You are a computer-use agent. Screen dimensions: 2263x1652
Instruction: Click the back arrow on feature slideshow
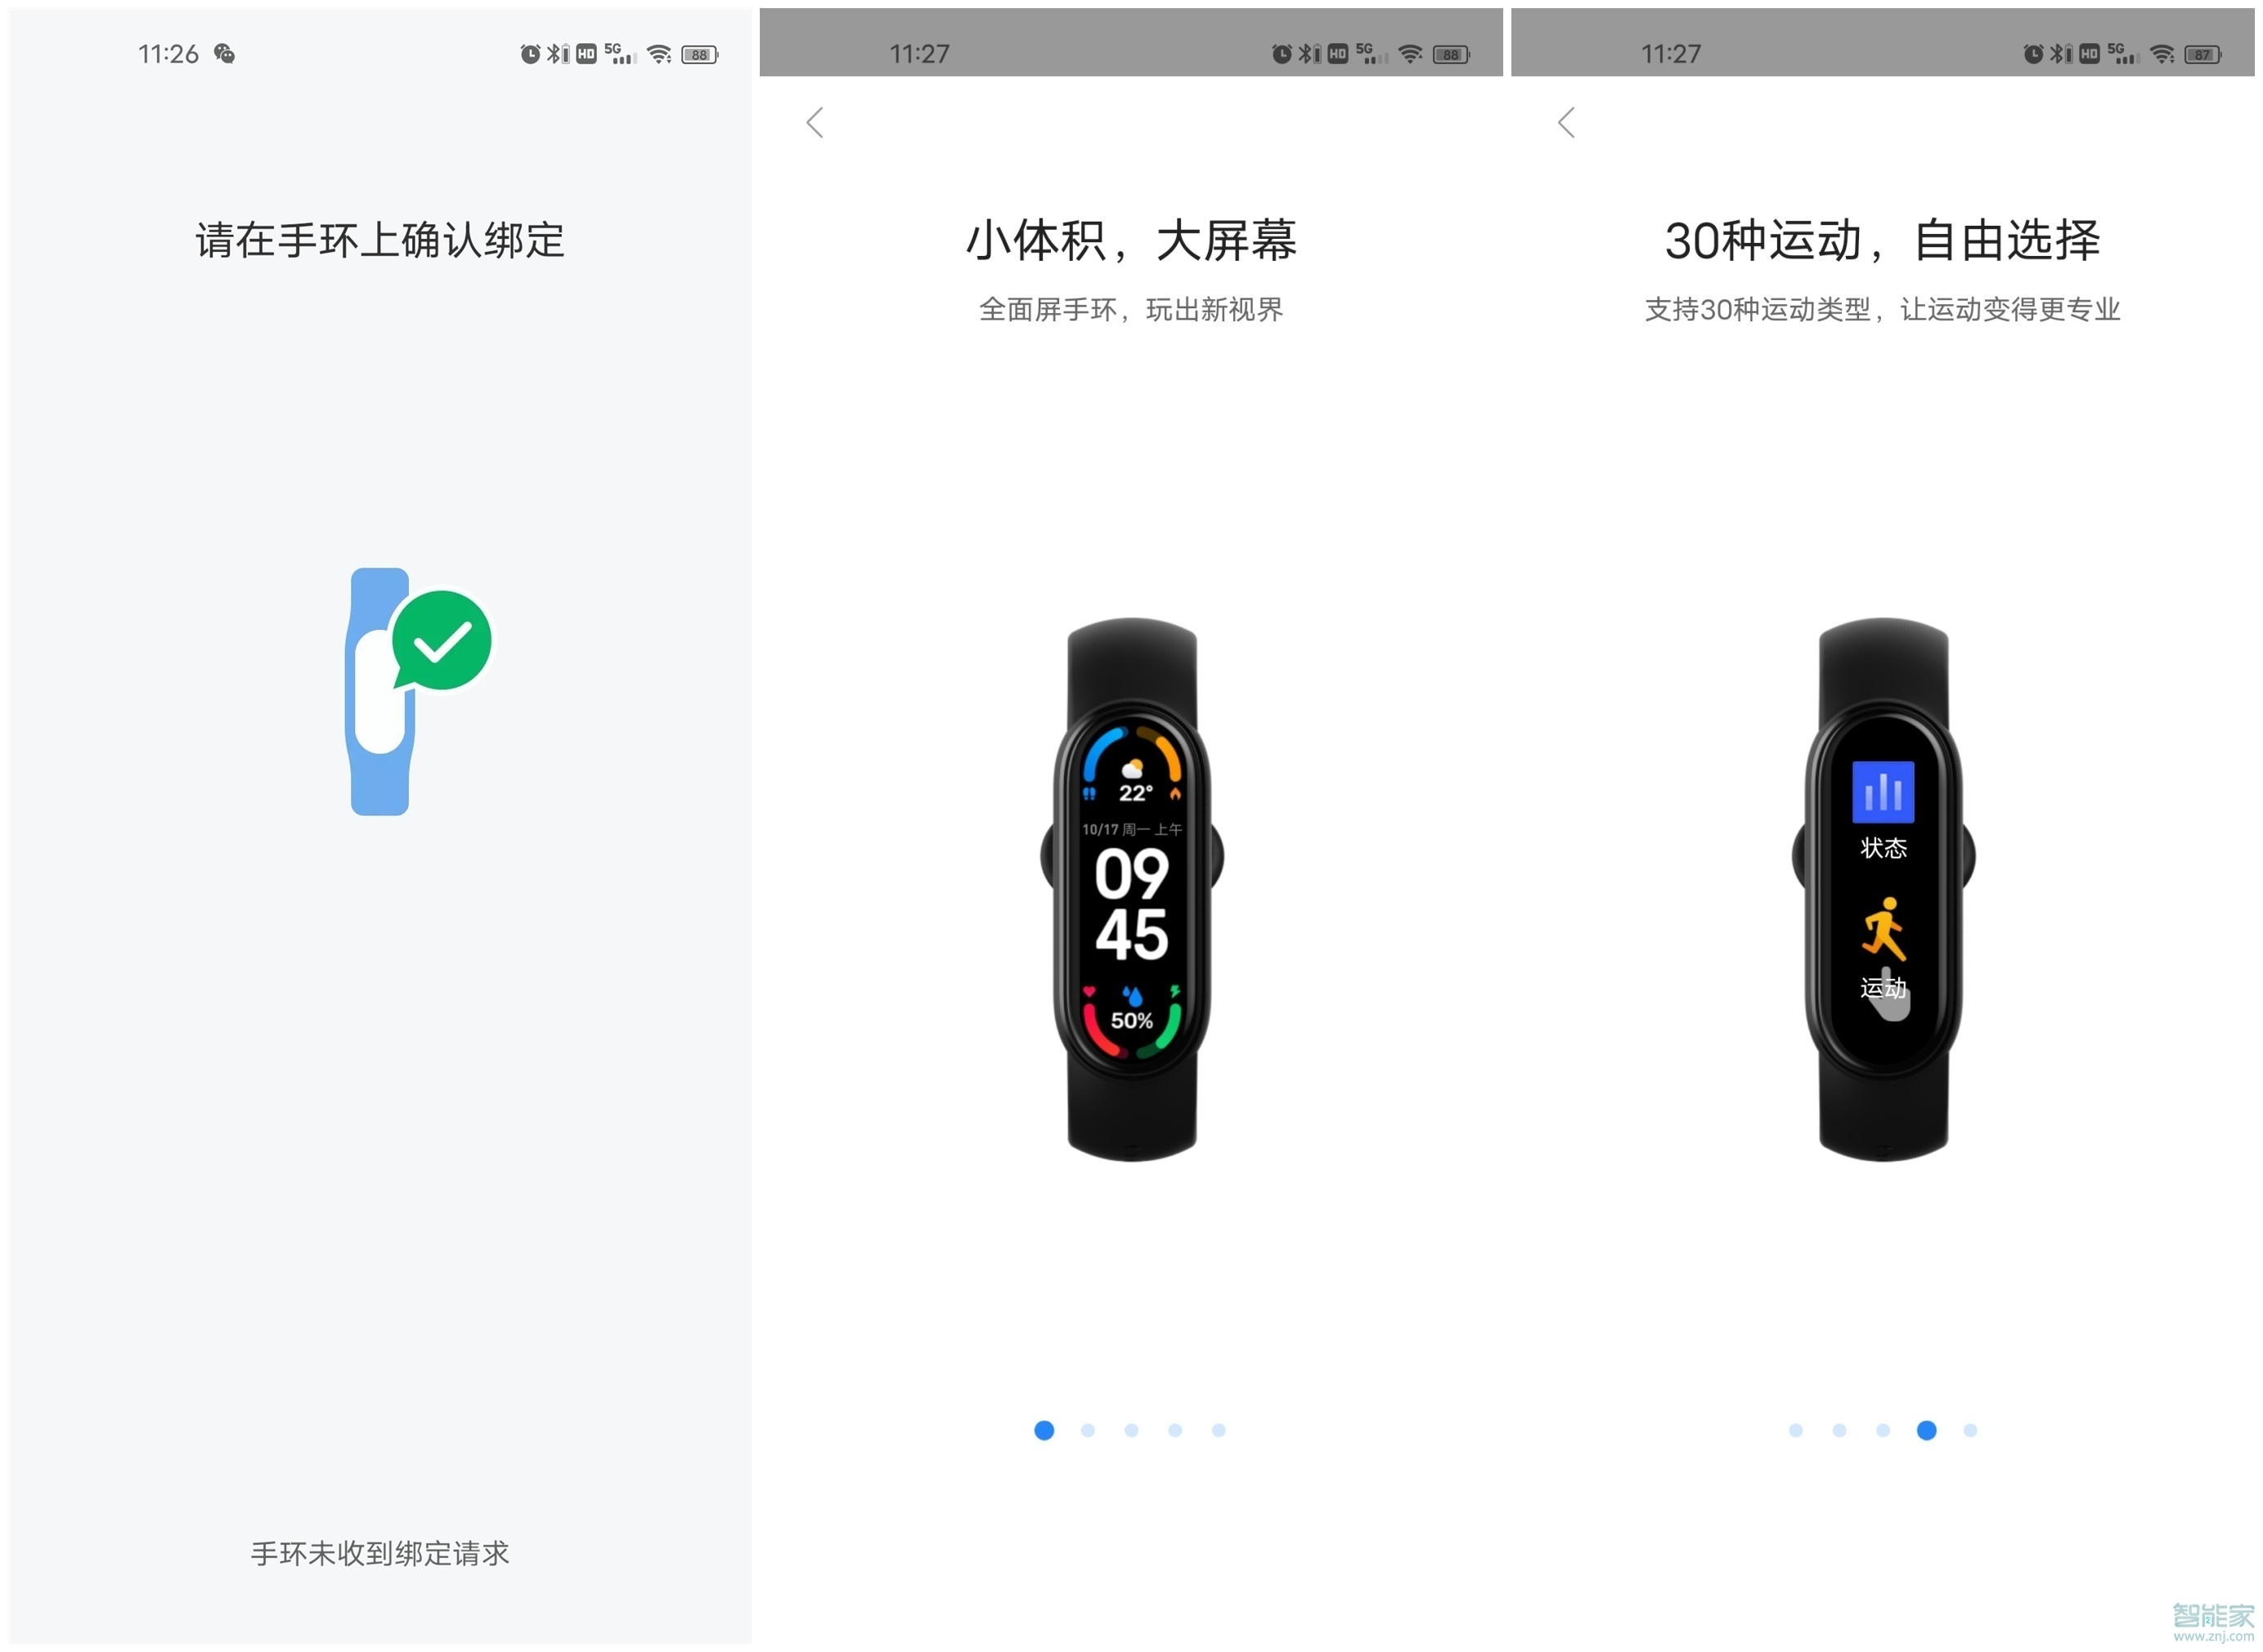(x=815, y=121)
